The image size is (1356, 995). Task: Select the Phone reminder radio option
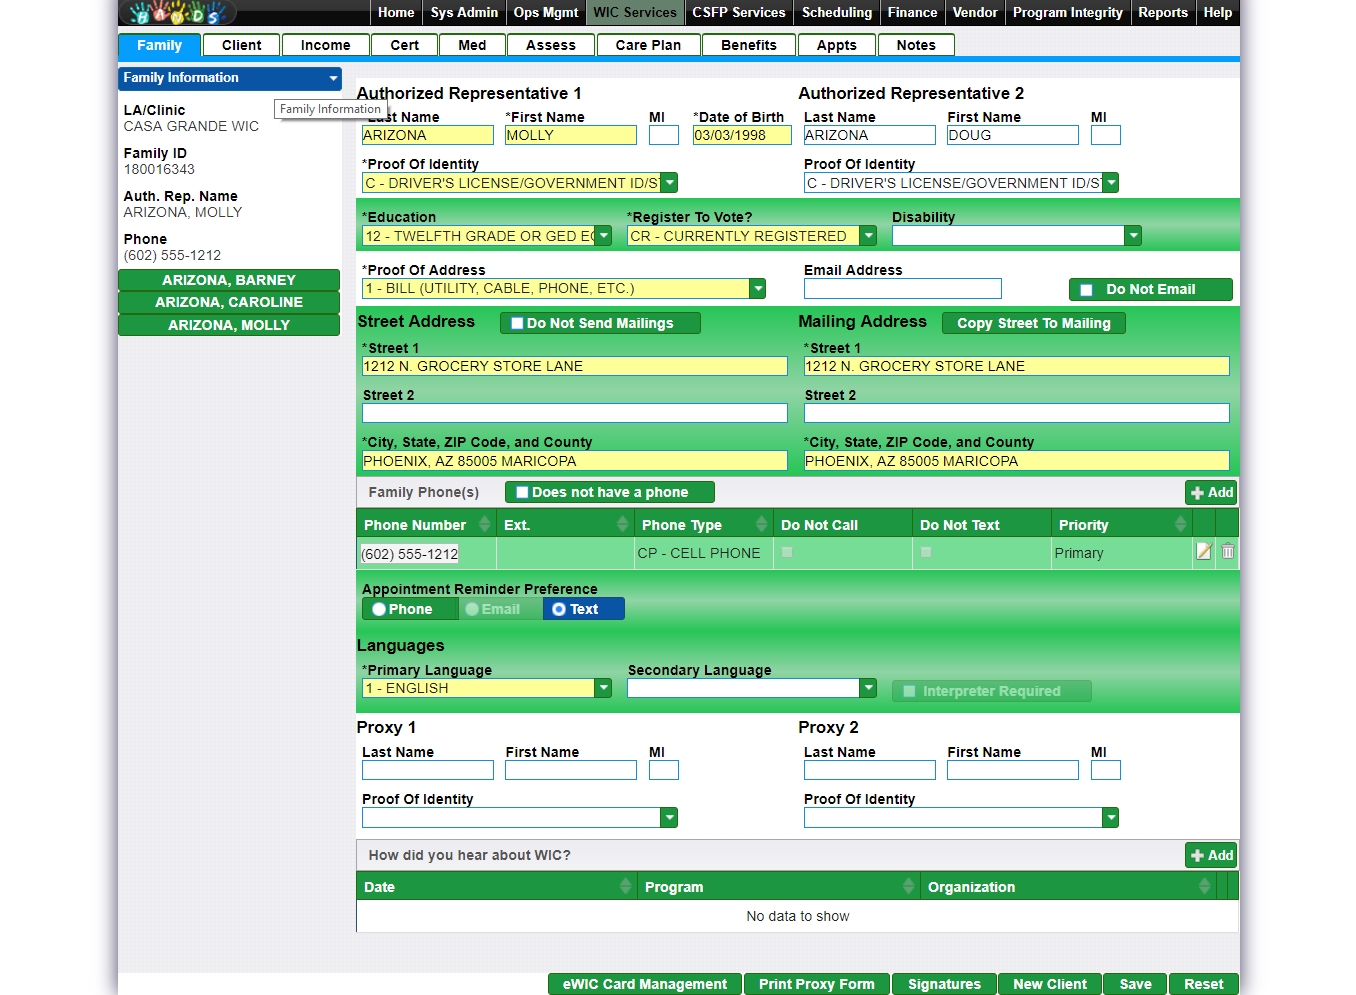pyautogui.click(x=379, y=609)
